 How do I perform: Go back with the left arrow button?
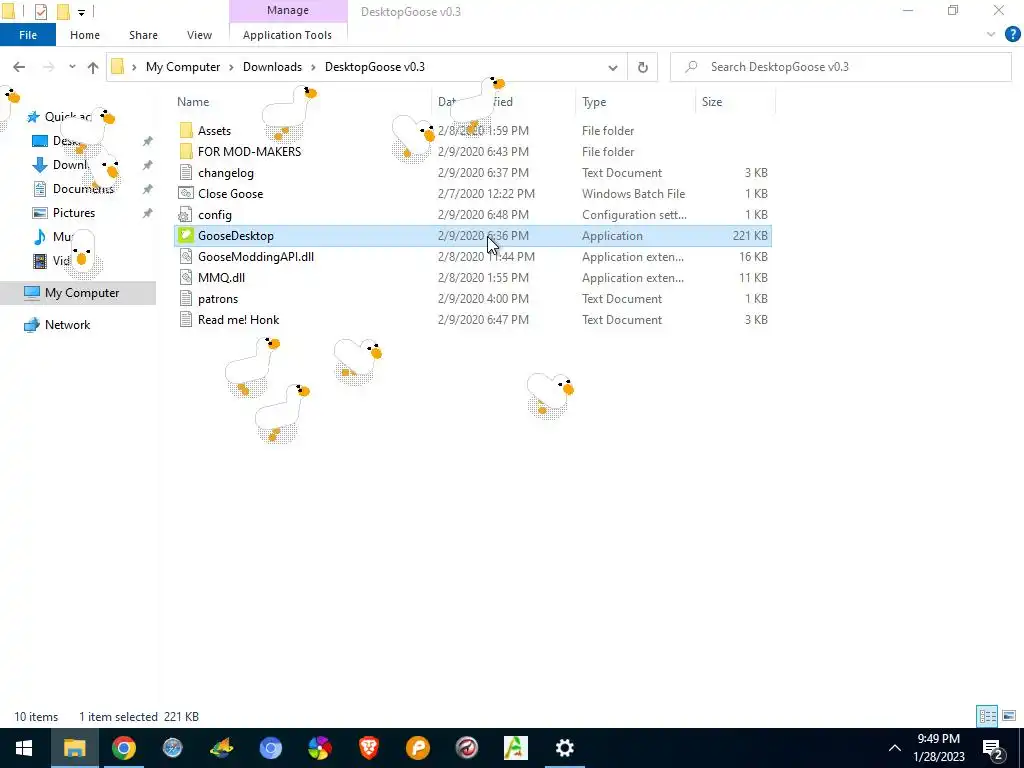click(x=19, y=67)
